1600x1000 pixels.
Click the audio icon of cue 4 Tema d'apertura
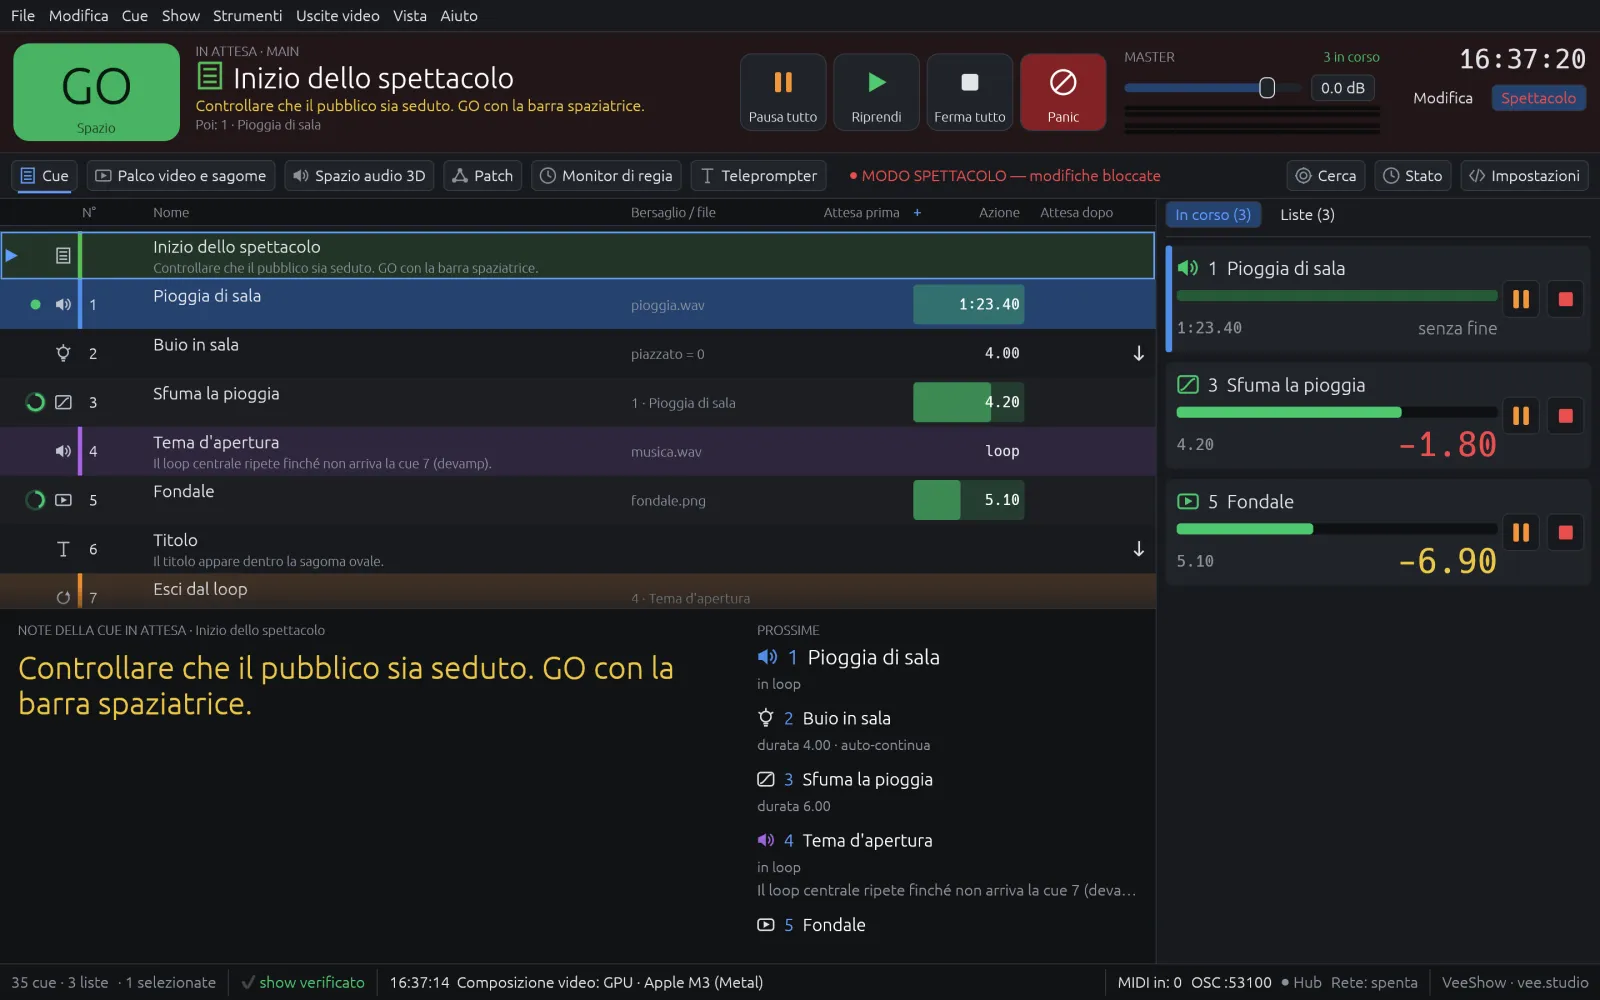click(x=63, y=451)
